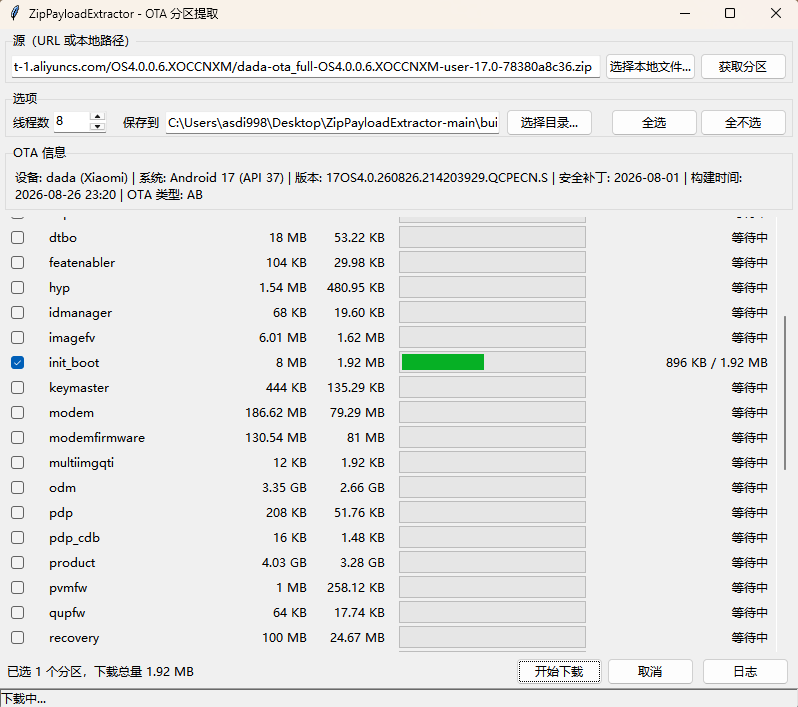Click 选择本地文件 button
This screenshot has width=798, height=707.
pos(650,67)
